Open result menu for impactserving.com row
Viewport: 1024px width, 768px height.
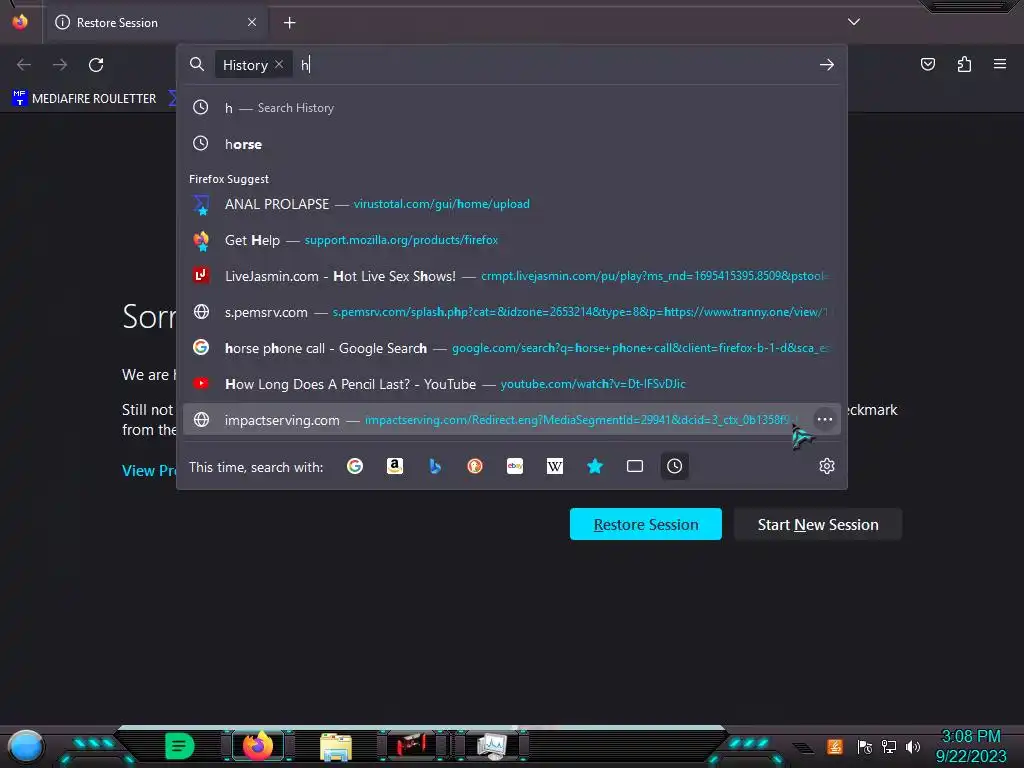pyautogui.click(x=825, y=419)
